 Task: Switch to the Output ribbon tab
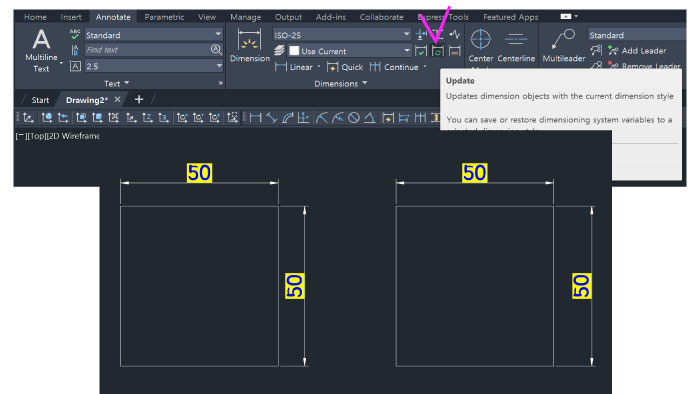coord(288,17)
